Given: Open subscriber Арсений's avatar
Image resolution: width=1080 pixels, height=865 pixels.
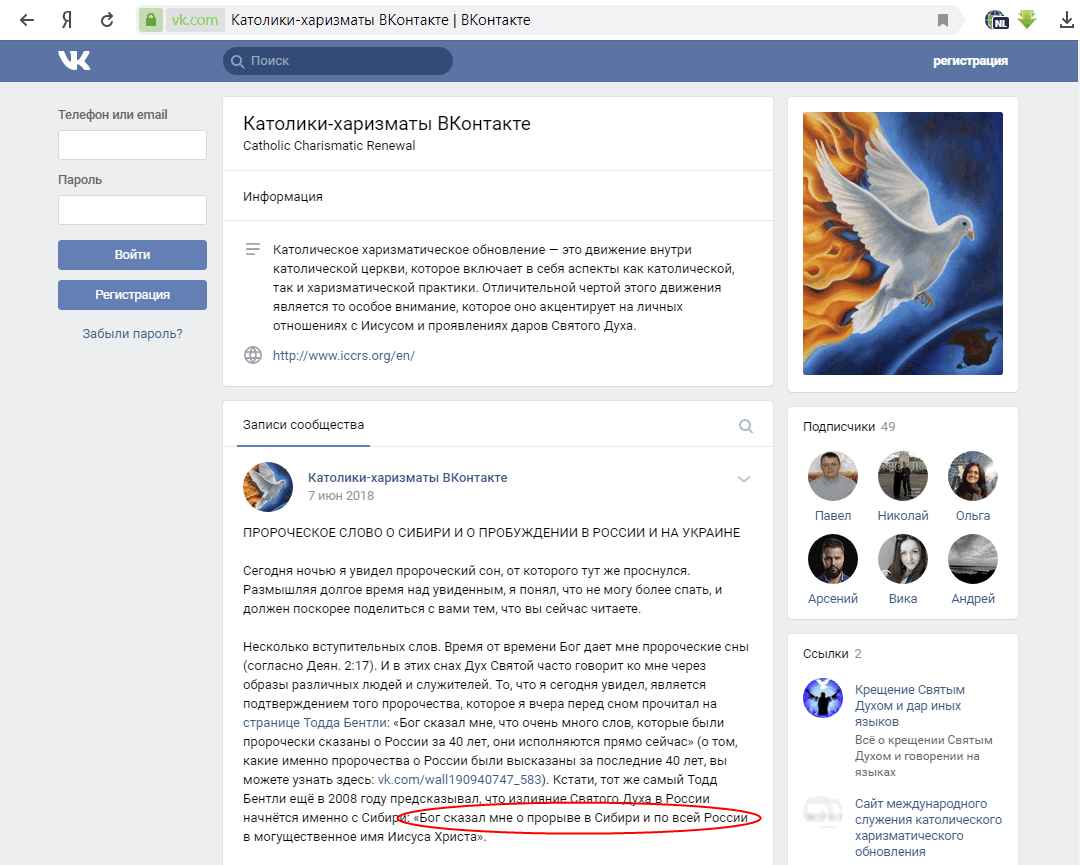Looking at the screenshot, I should (x=833, y=559).
